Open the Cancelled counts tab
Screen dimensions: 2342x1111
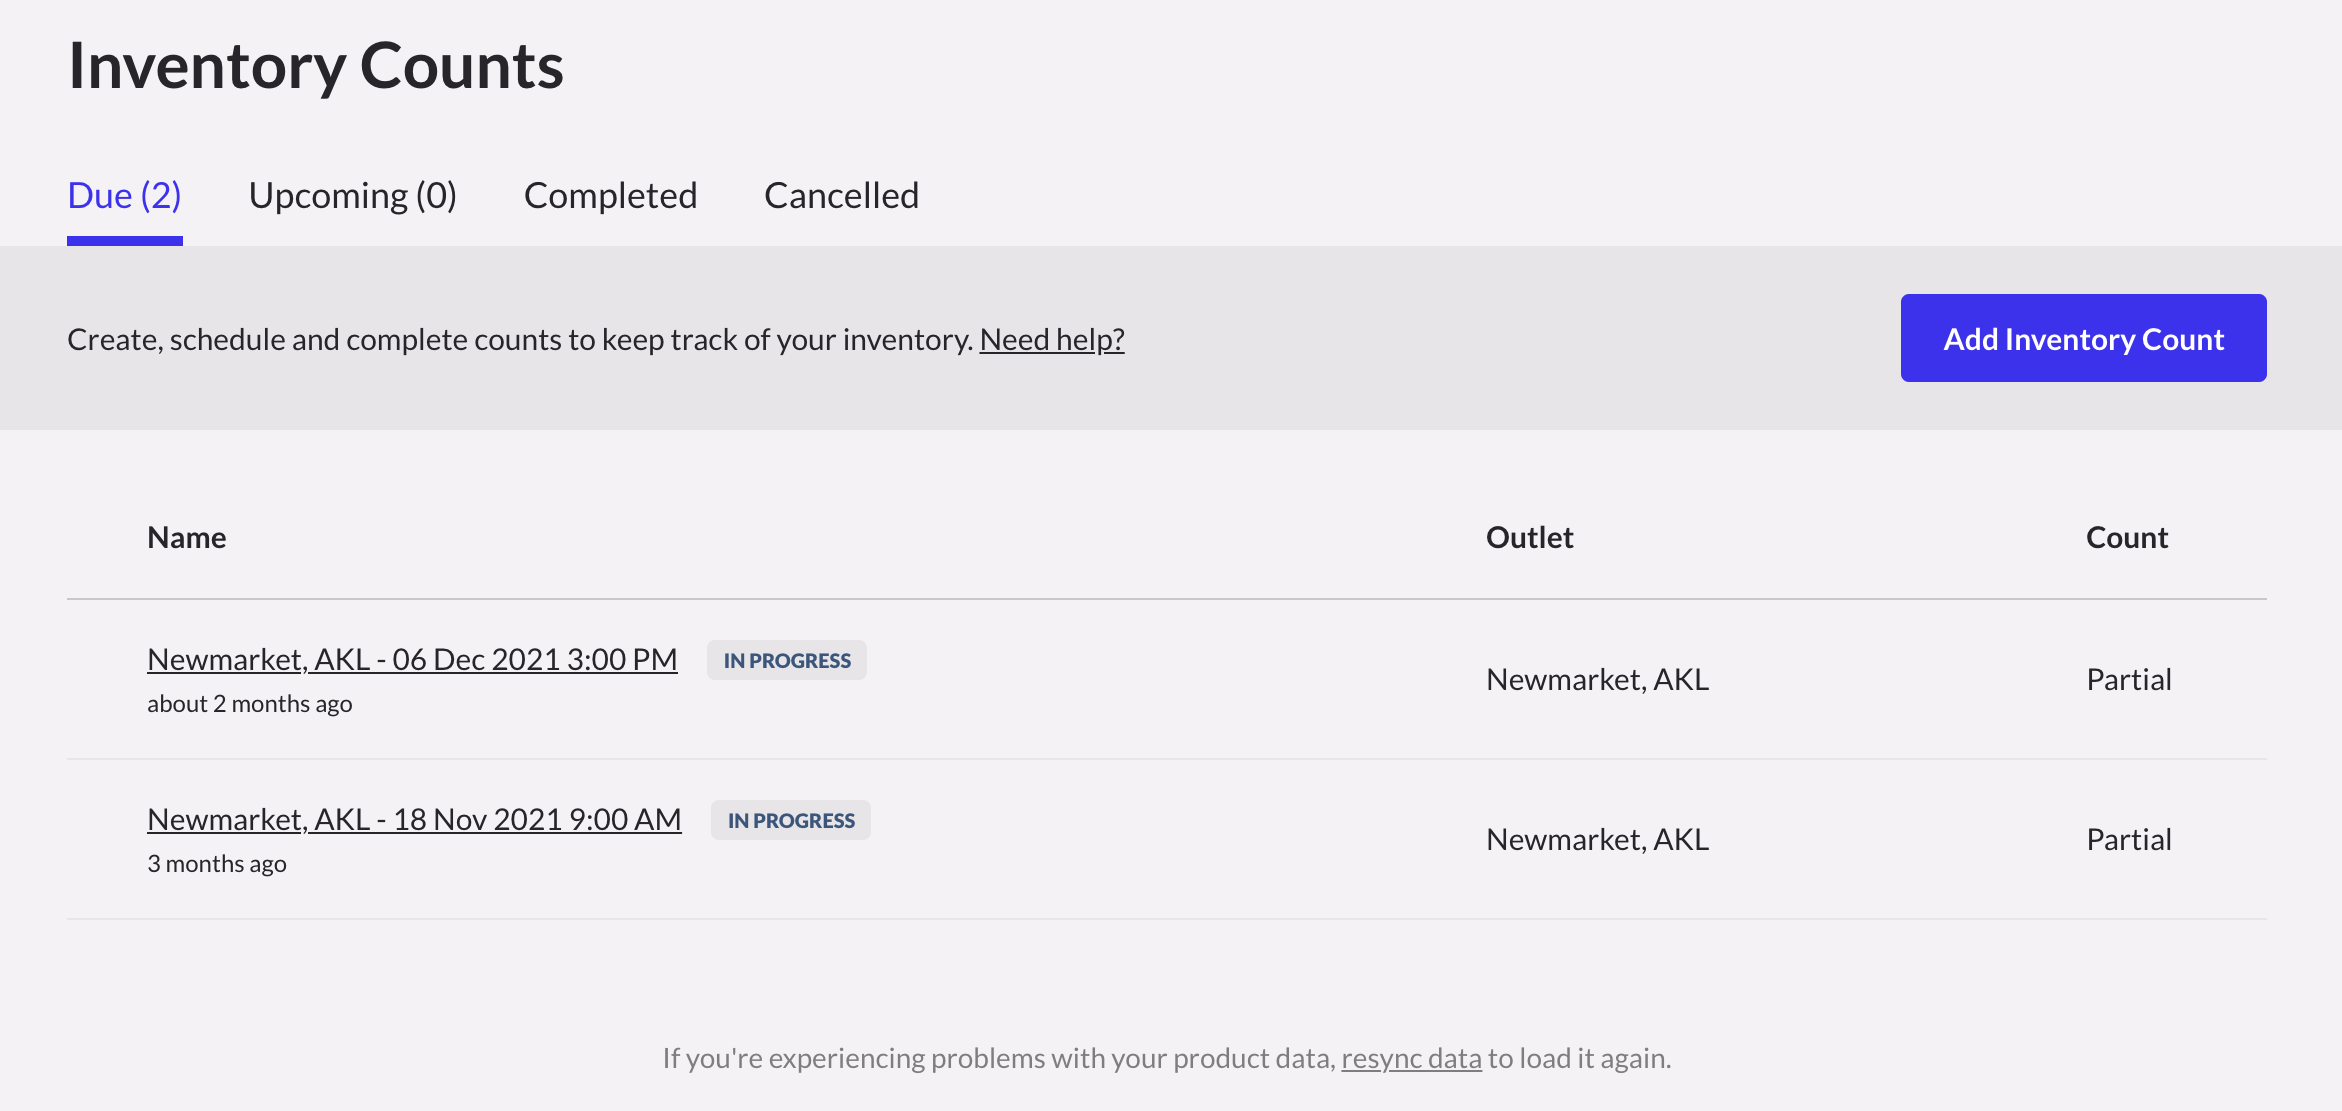coord(842,196)
